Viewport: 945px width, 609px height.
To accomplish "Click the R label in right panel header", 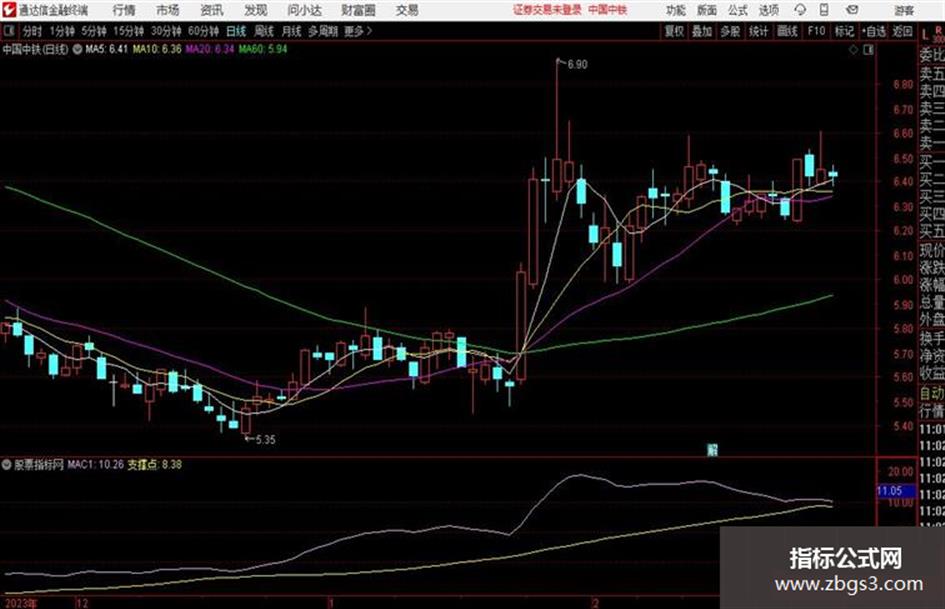I will [x=938, y=30].
